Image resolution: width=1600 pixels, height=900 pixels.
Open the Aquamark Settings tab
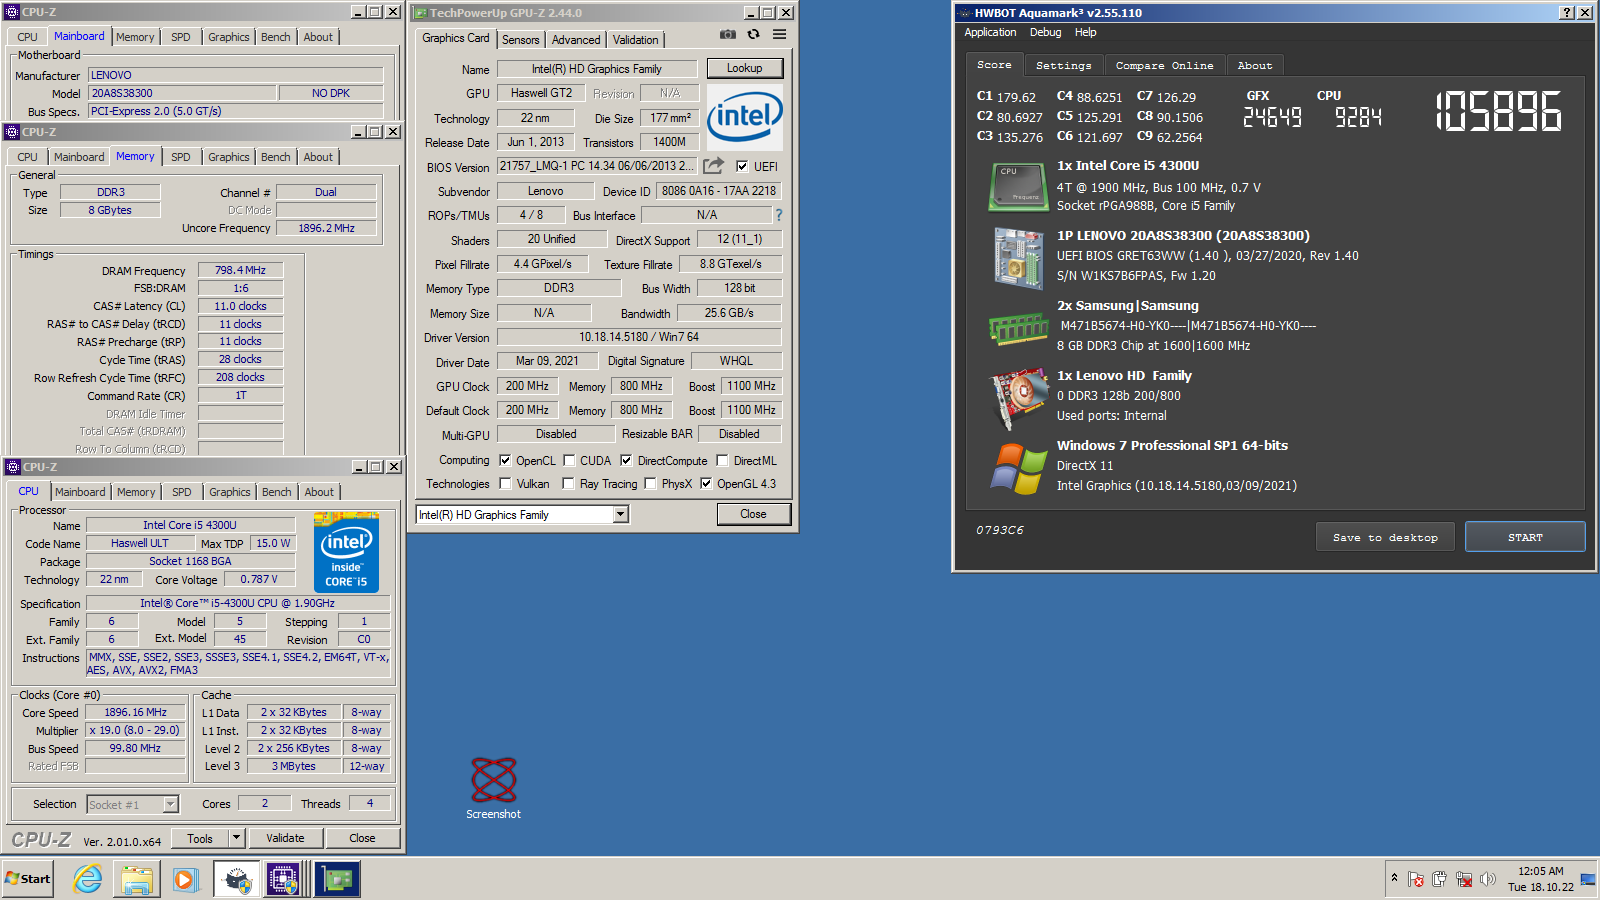coord(1064,65)
